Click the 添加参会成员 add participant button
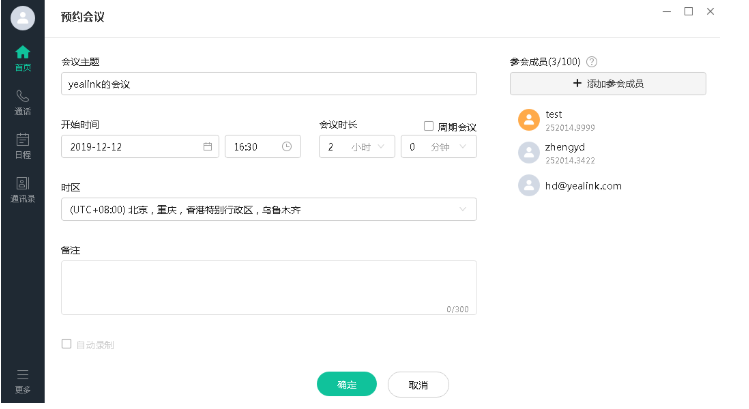749x409 pixels. coord(607,83)
